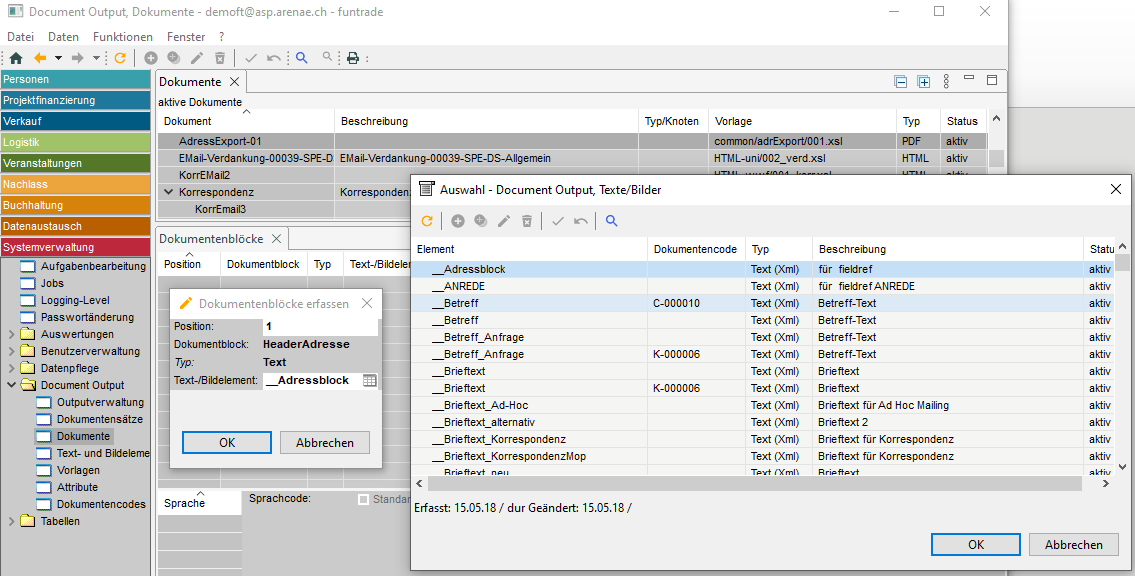Click the orange back arrow
Viewport: 1135px width, 576px height.
pos(40,58)
